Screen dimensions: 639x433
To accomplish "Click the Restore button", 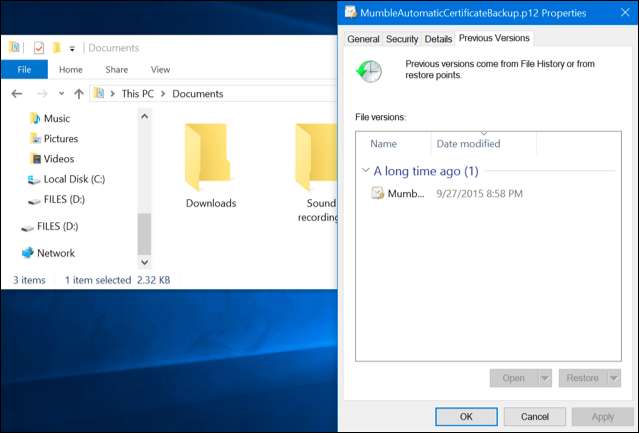I will [x=583, y=378].
